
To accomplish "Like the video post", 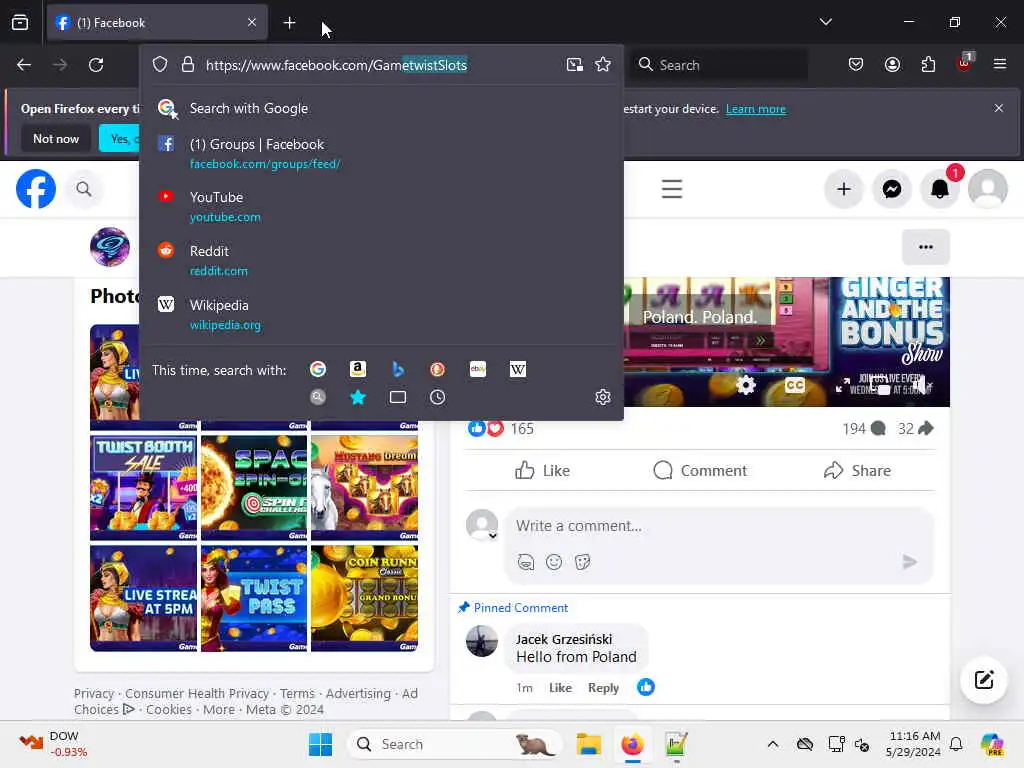I will coord(542,470).
